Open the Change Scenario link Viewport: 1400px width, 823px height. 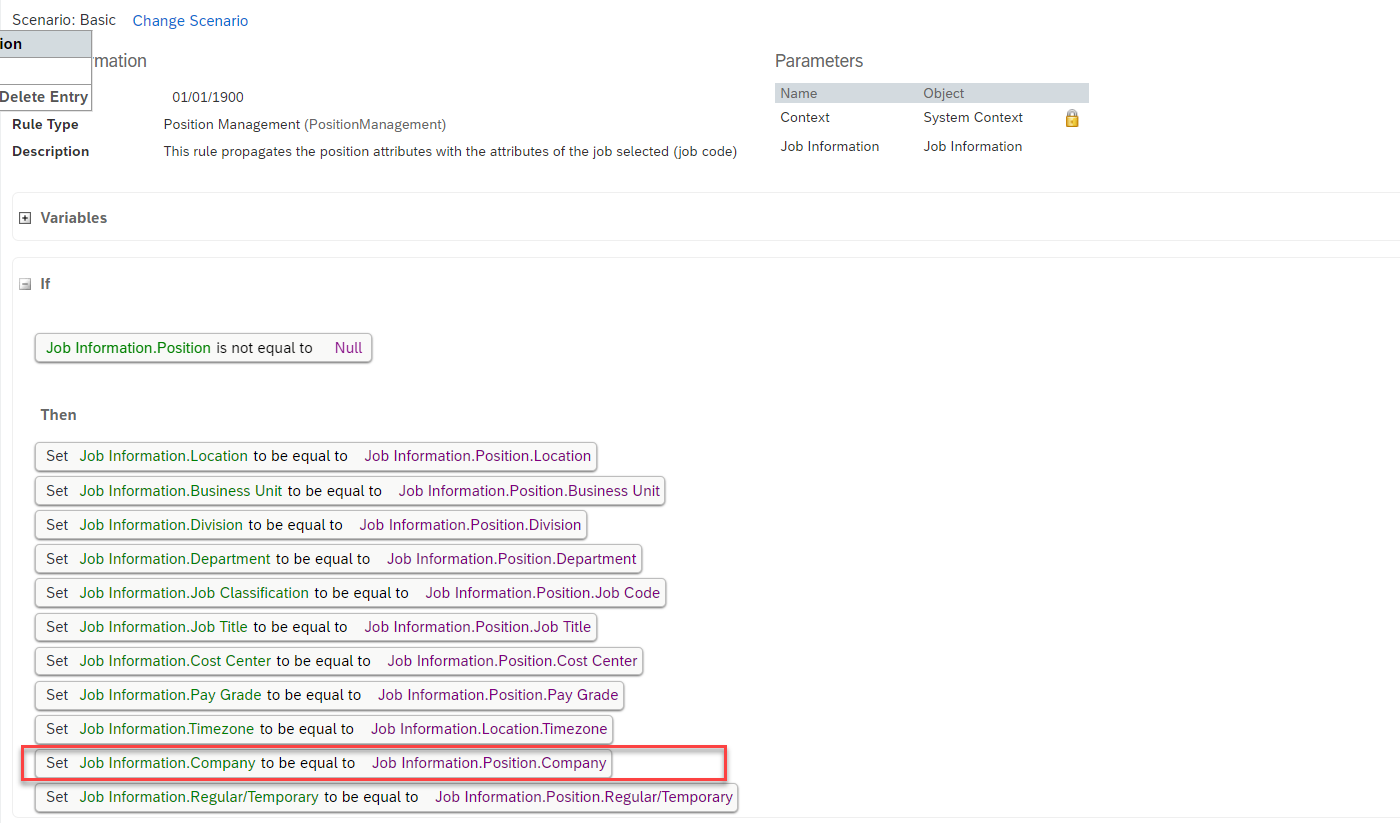[x=190, y=21]
